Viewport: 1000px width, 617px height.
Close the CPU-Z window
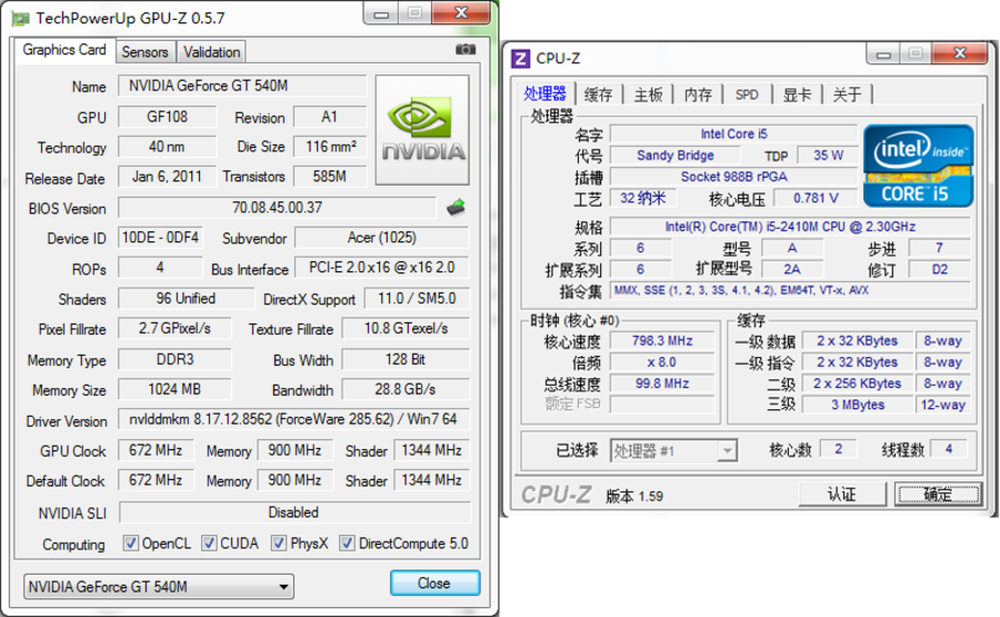[960, 54]
